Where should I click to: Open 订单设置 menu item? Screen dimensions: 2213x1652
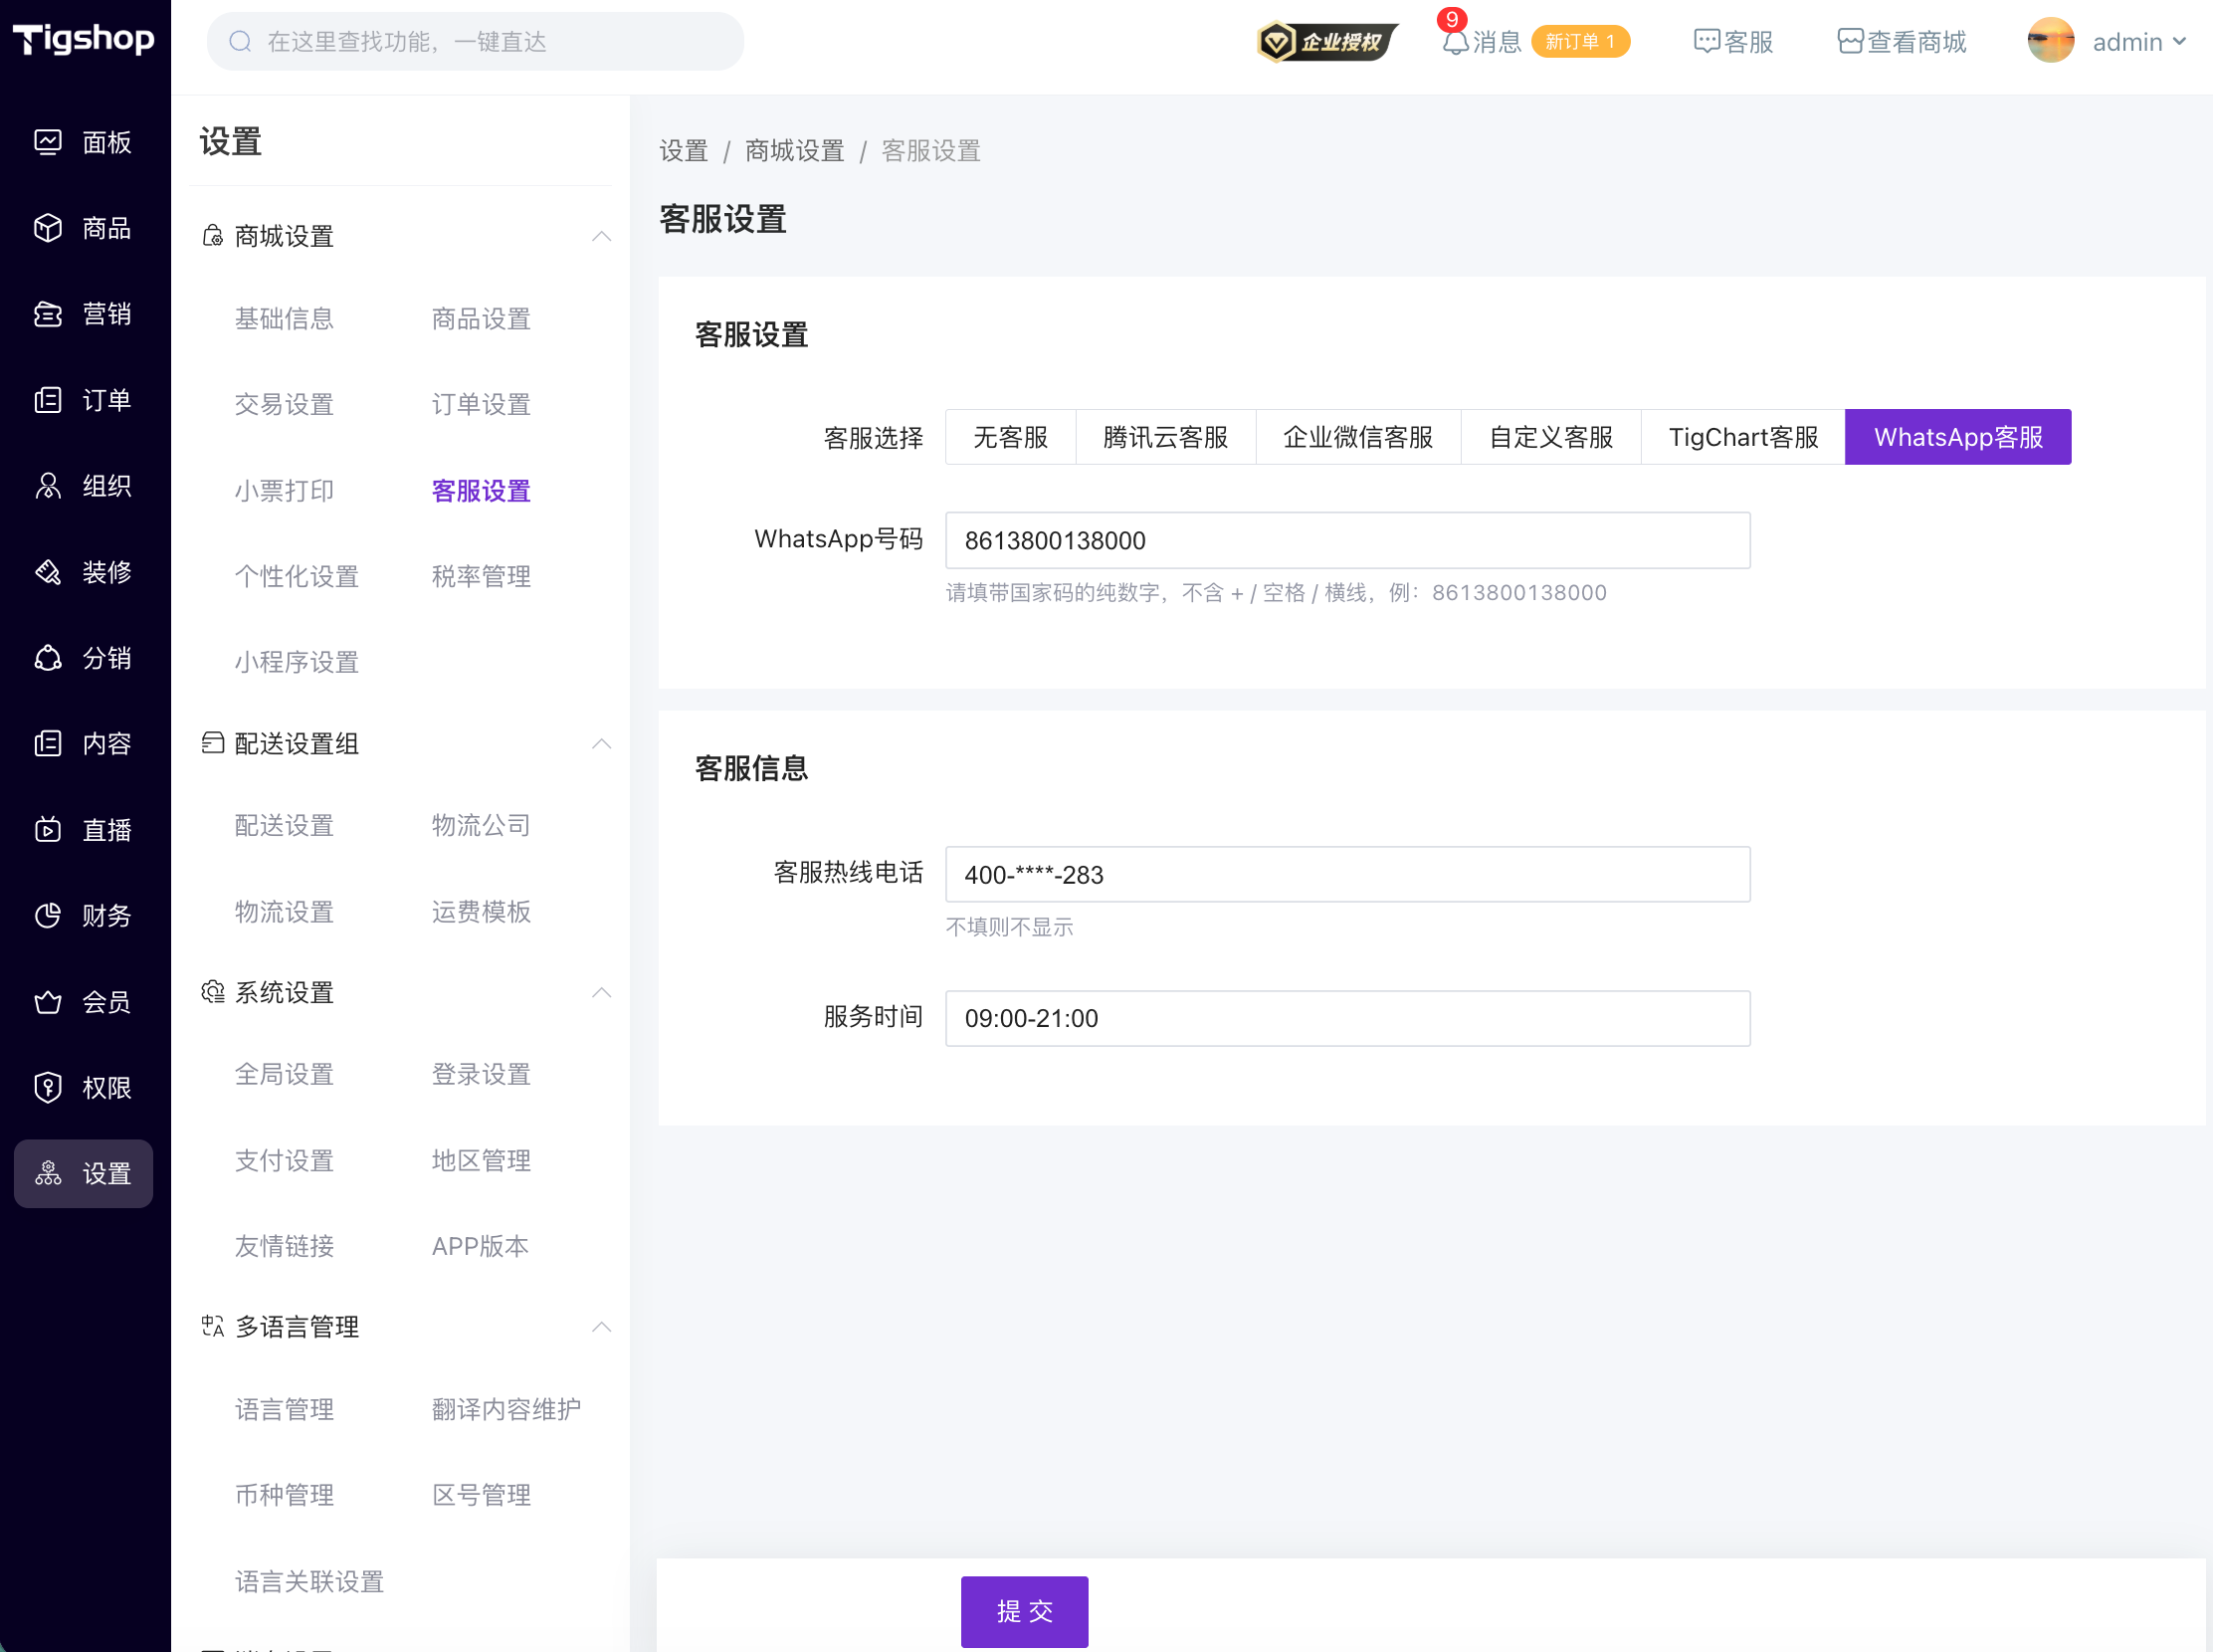tap(481, 405)
